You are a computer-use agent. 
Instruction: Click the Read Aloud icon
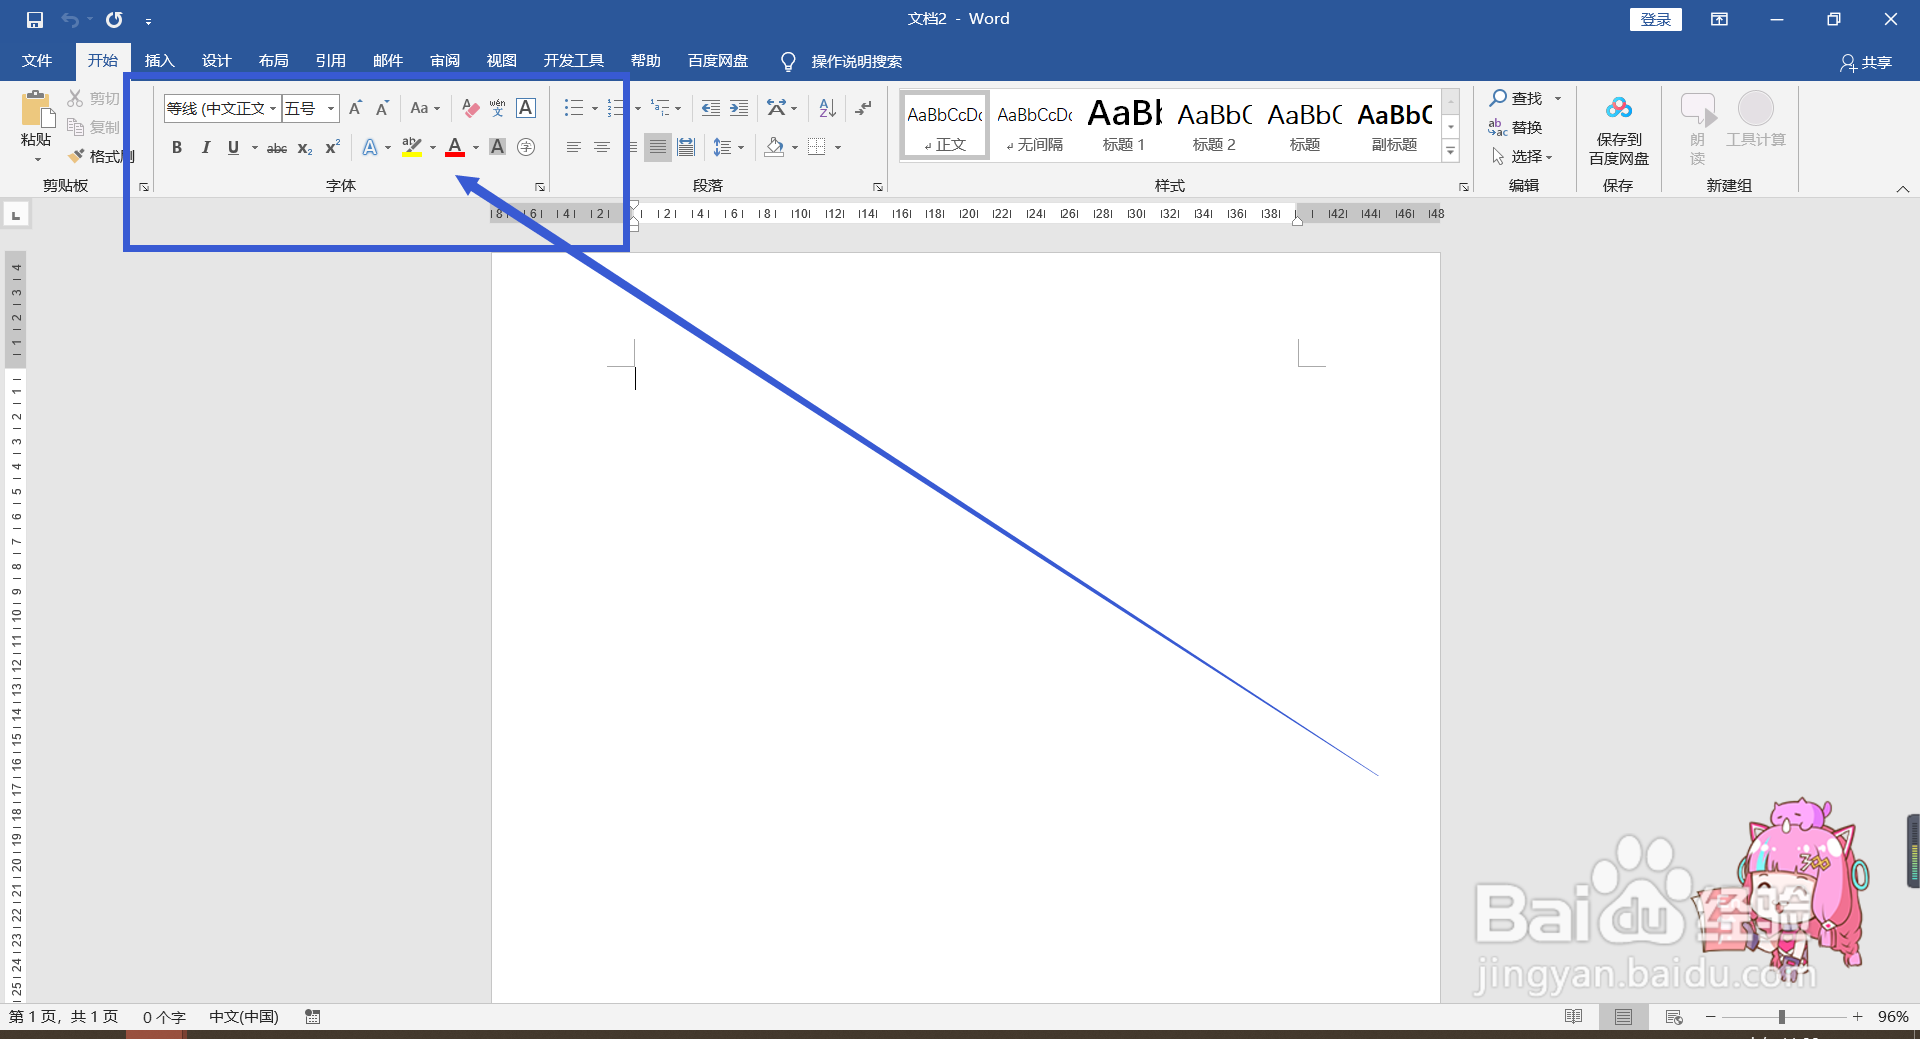(x=1698, y=128)
